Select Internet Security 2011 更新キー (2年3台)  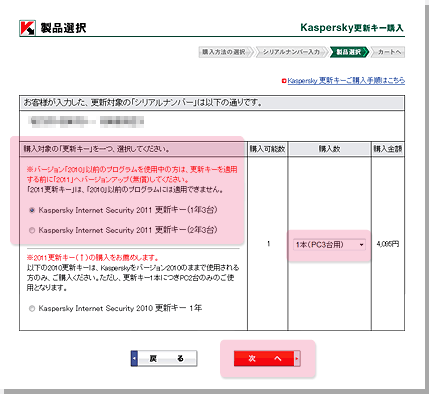[32, 230]
